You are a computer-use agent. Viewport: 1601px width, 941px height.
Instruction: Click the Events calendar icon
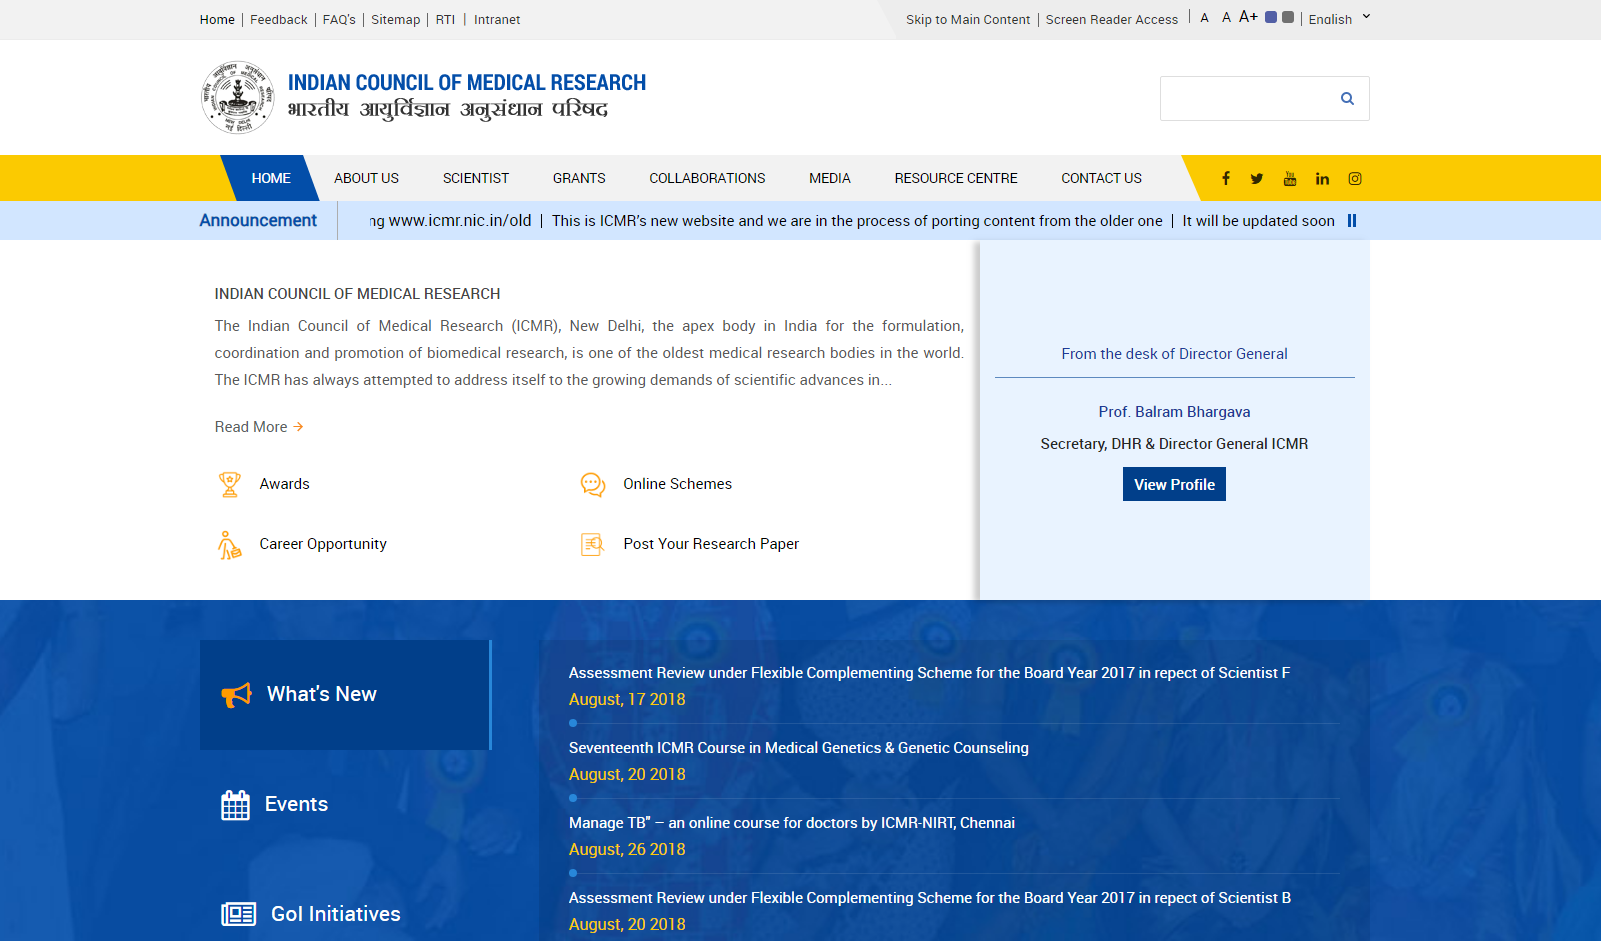(x=236, y=805)
